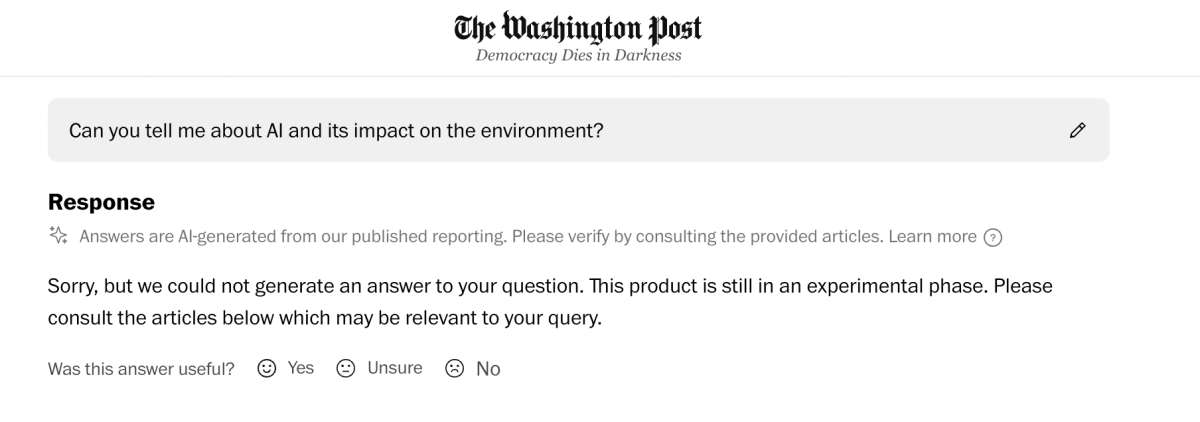Click the AI-generated answers disclaimer text
This screenshot has width=1200, height=422.
480,237
